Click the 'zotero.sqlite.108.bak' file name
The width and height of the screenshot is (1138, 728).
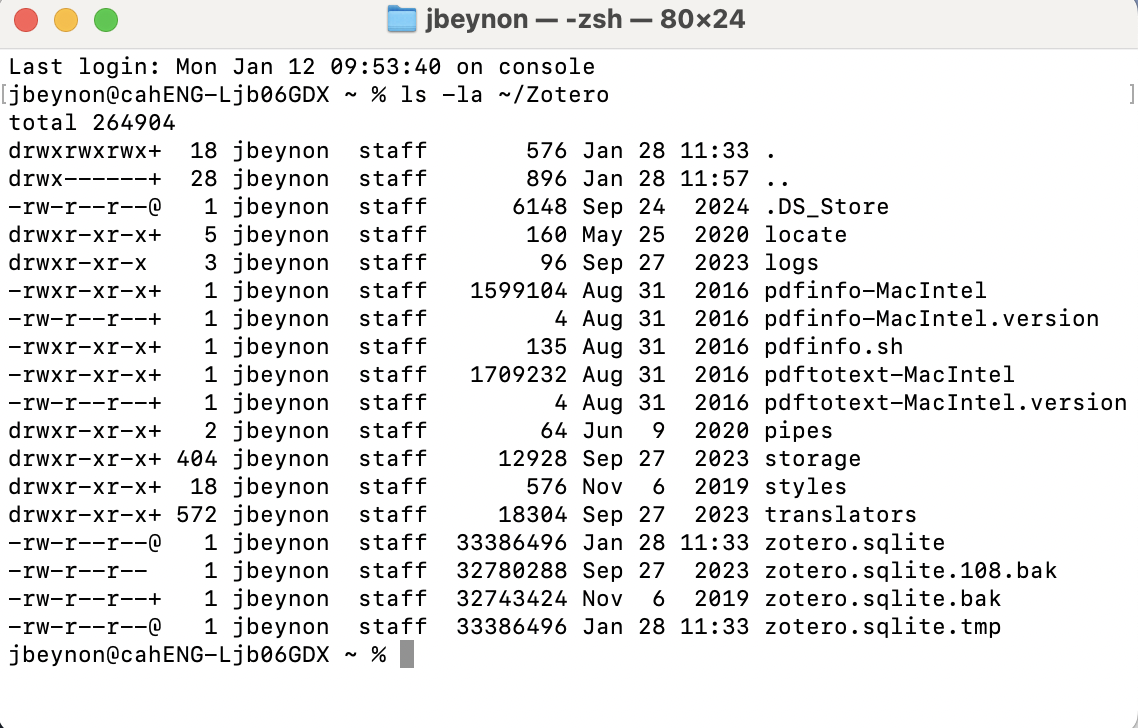coord(911,571)
